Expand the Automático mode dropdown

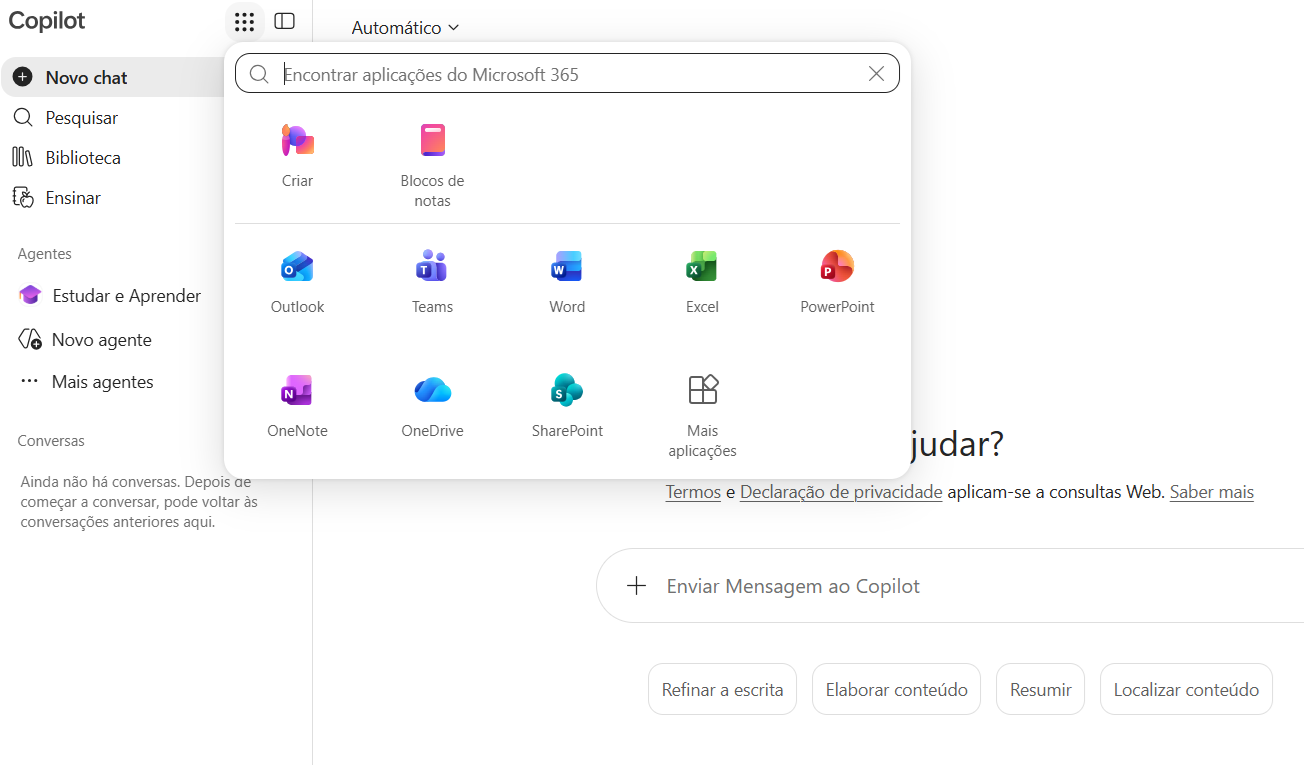click(x=405, y=28)
